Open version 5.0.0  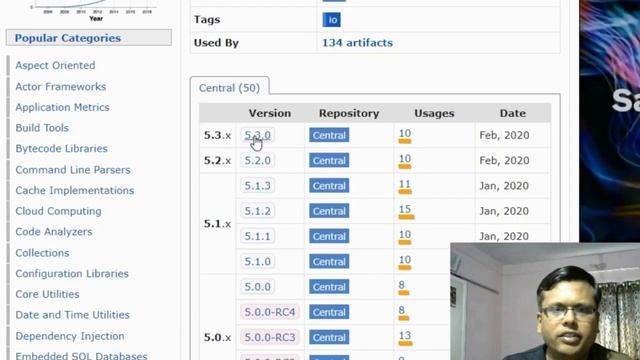pos(257,287)
